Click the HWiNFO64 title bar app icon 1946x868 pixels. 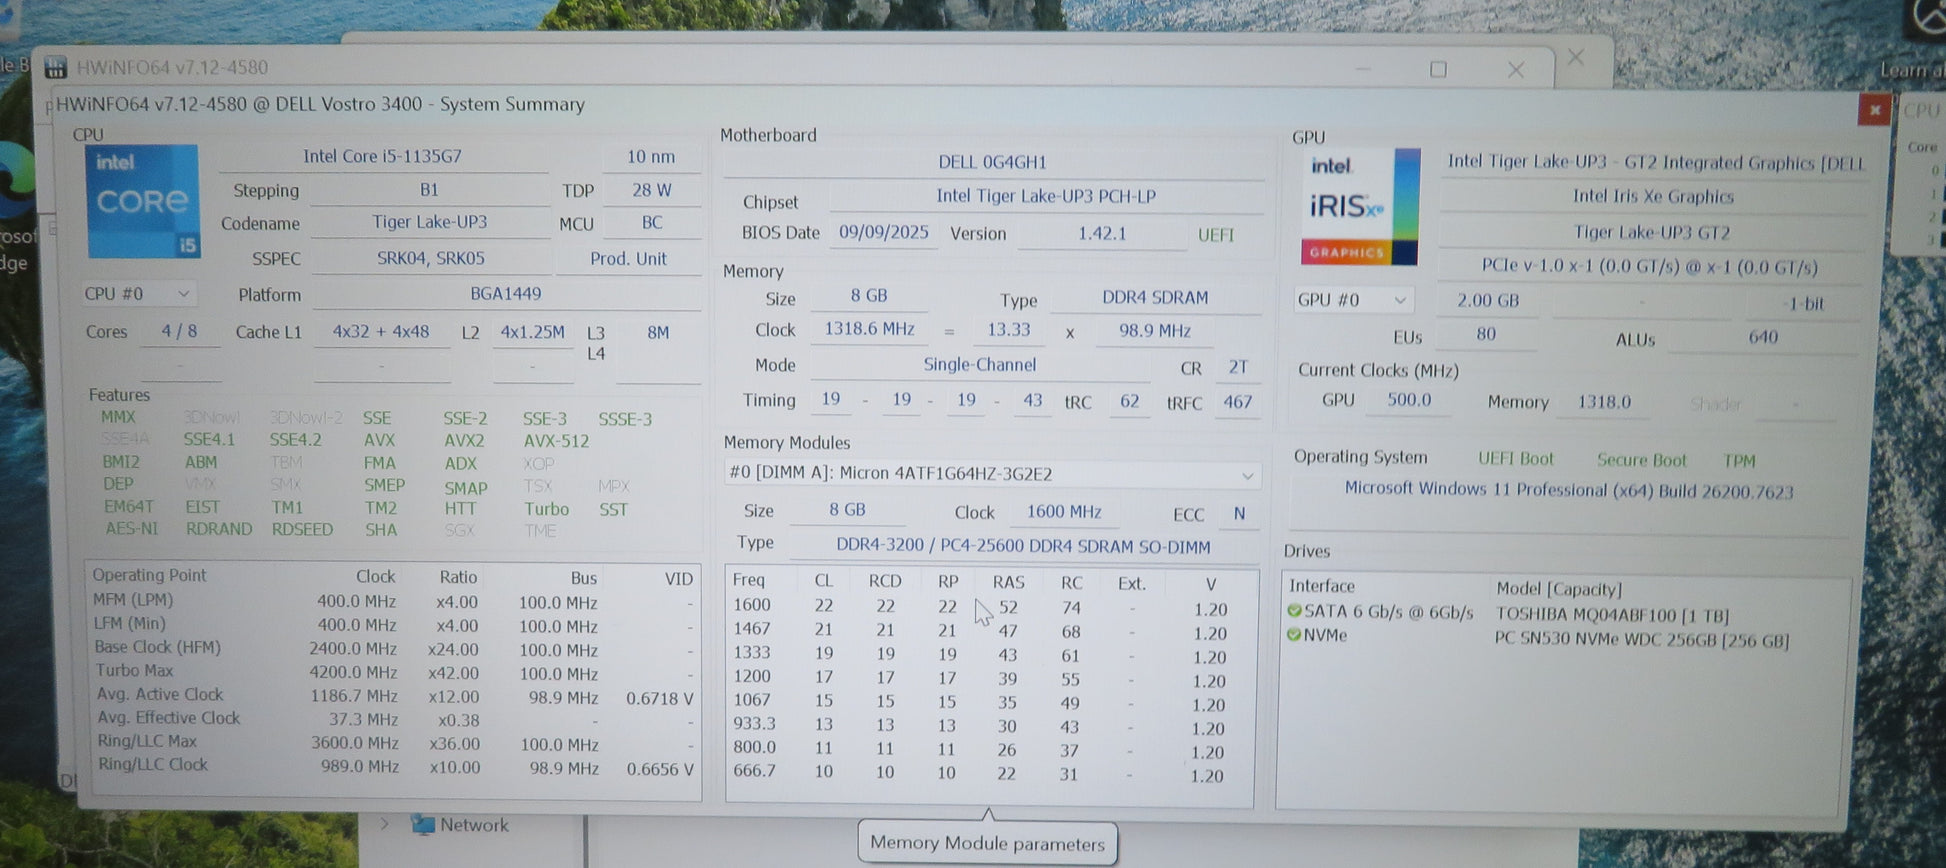[x=56, y=68]
